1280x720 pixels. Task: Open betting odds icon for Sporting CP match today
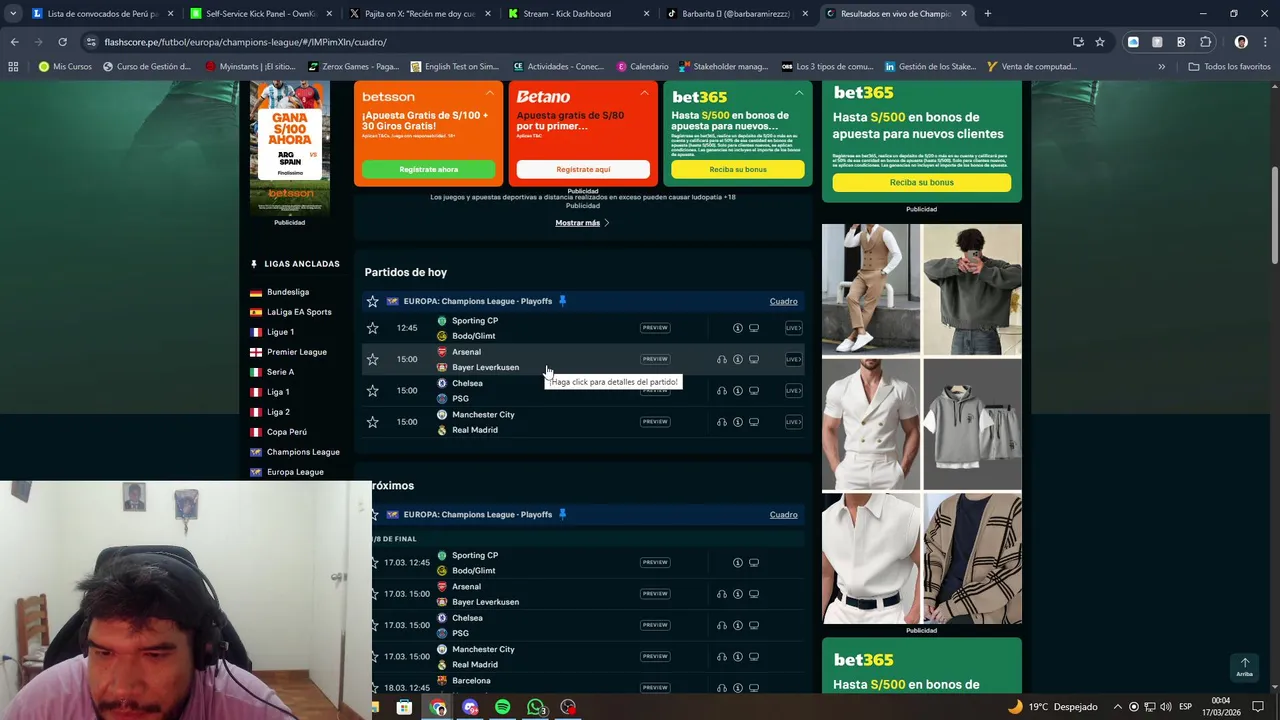738,328
